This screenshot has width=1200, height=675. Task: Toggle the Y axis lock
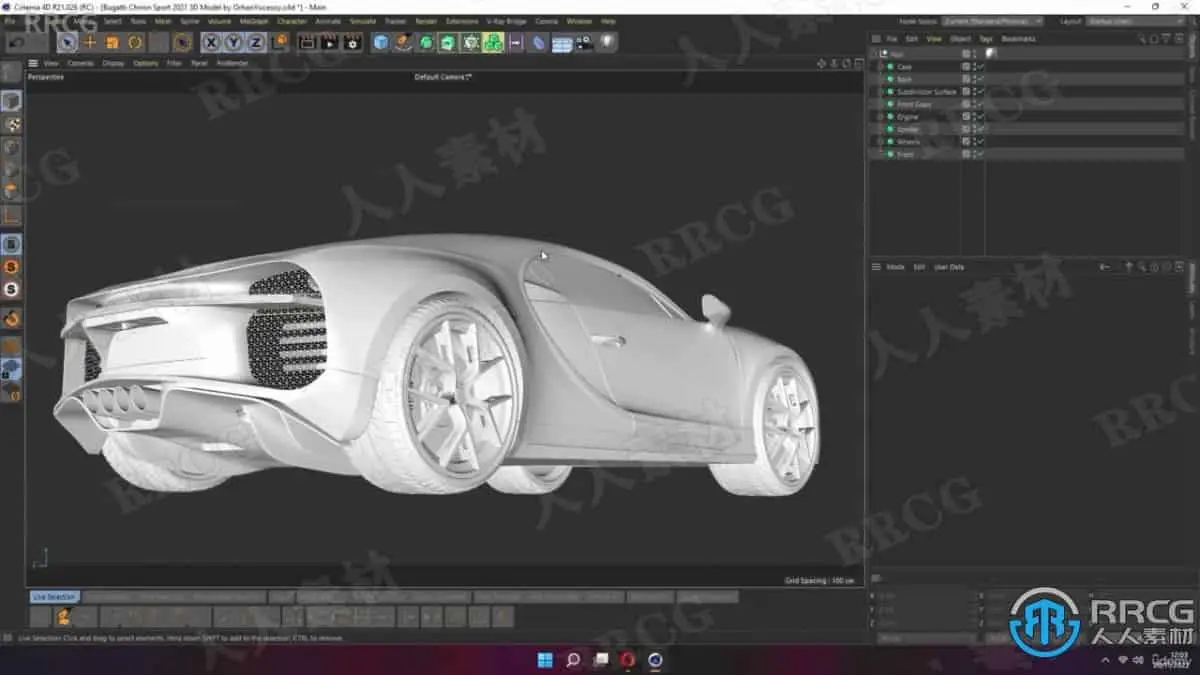[233, 42]
